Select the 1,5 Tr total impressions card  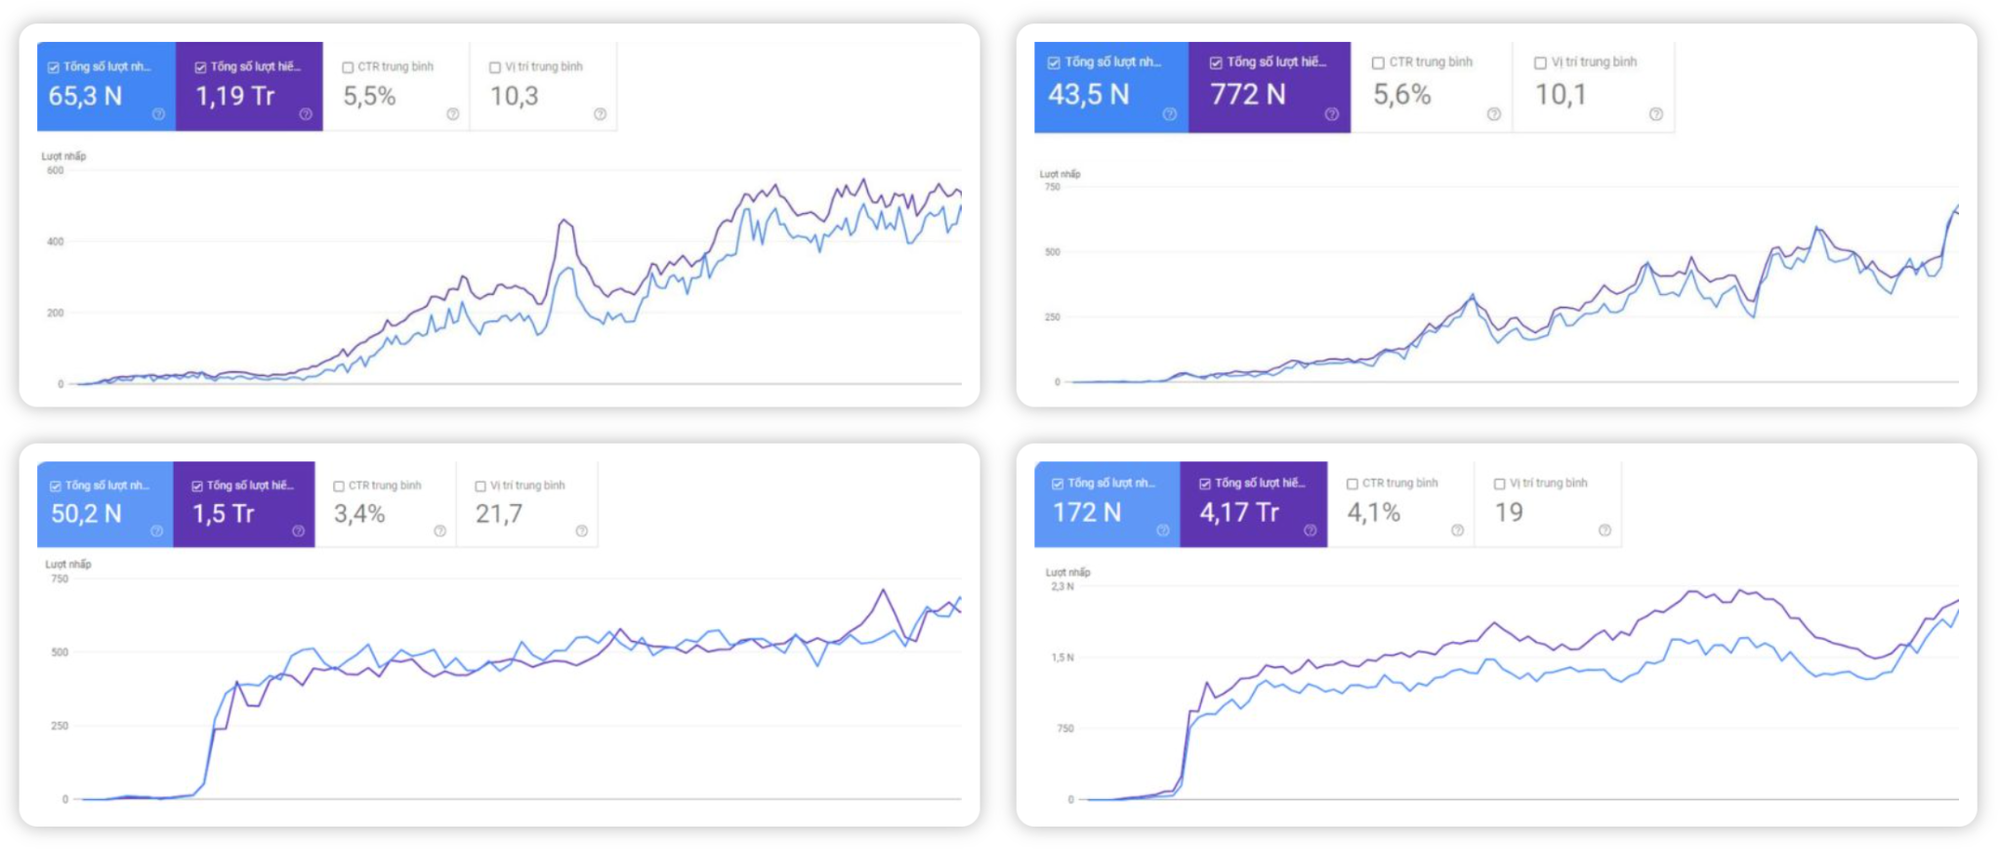pyautogui.click(x=243, y=505)
